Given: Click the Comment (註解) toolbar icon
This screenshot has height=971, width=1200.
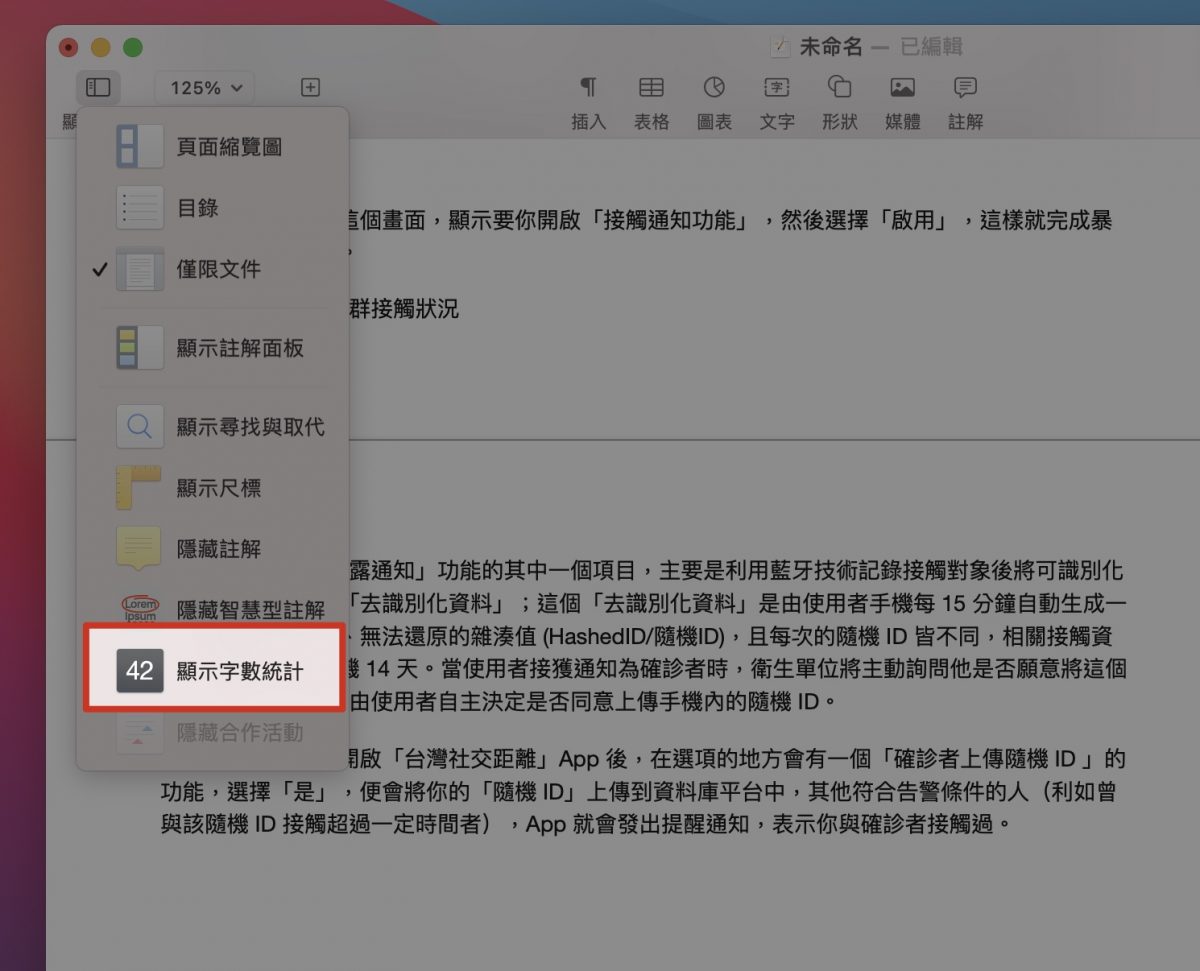Looking at the screenshot, I should [965, 87].
